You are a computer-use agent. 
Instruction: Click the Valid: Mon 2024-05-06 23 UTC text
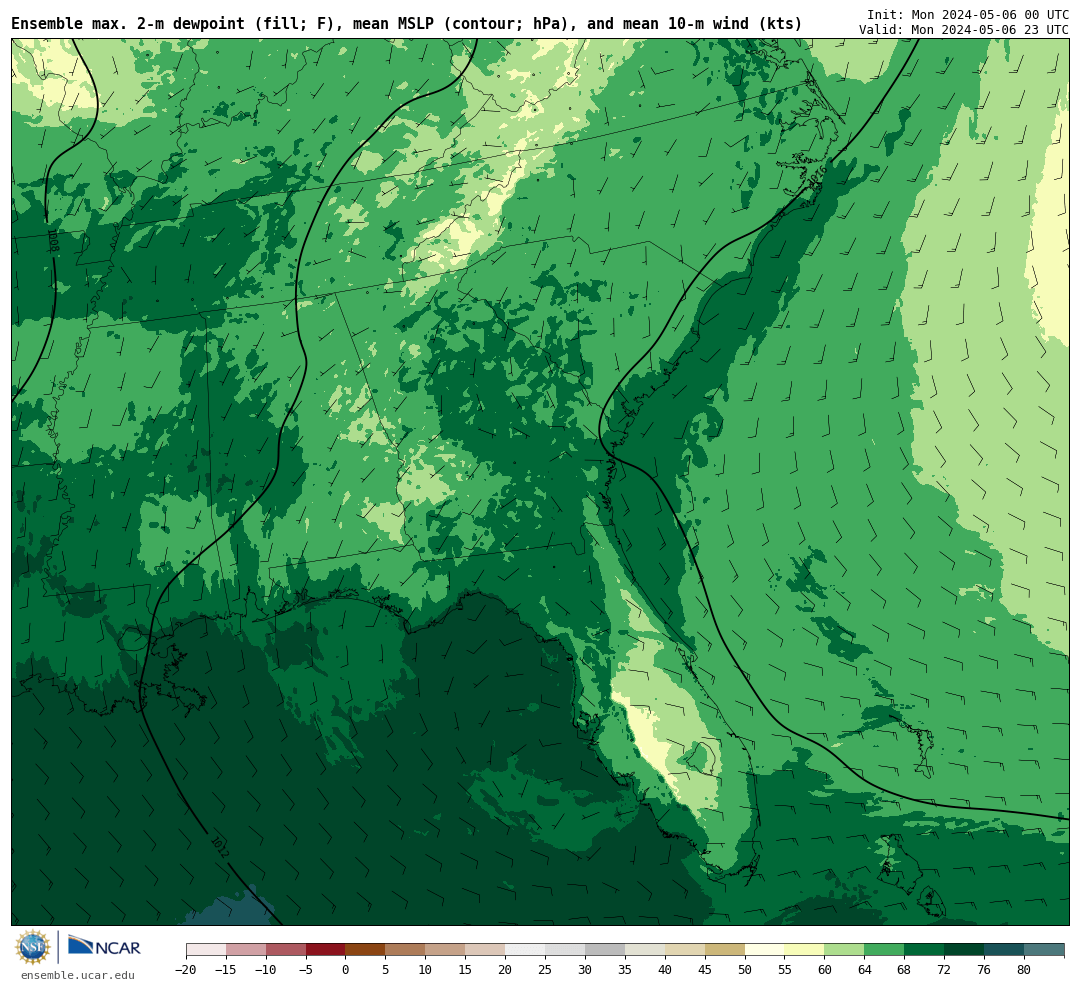(964, 30)
